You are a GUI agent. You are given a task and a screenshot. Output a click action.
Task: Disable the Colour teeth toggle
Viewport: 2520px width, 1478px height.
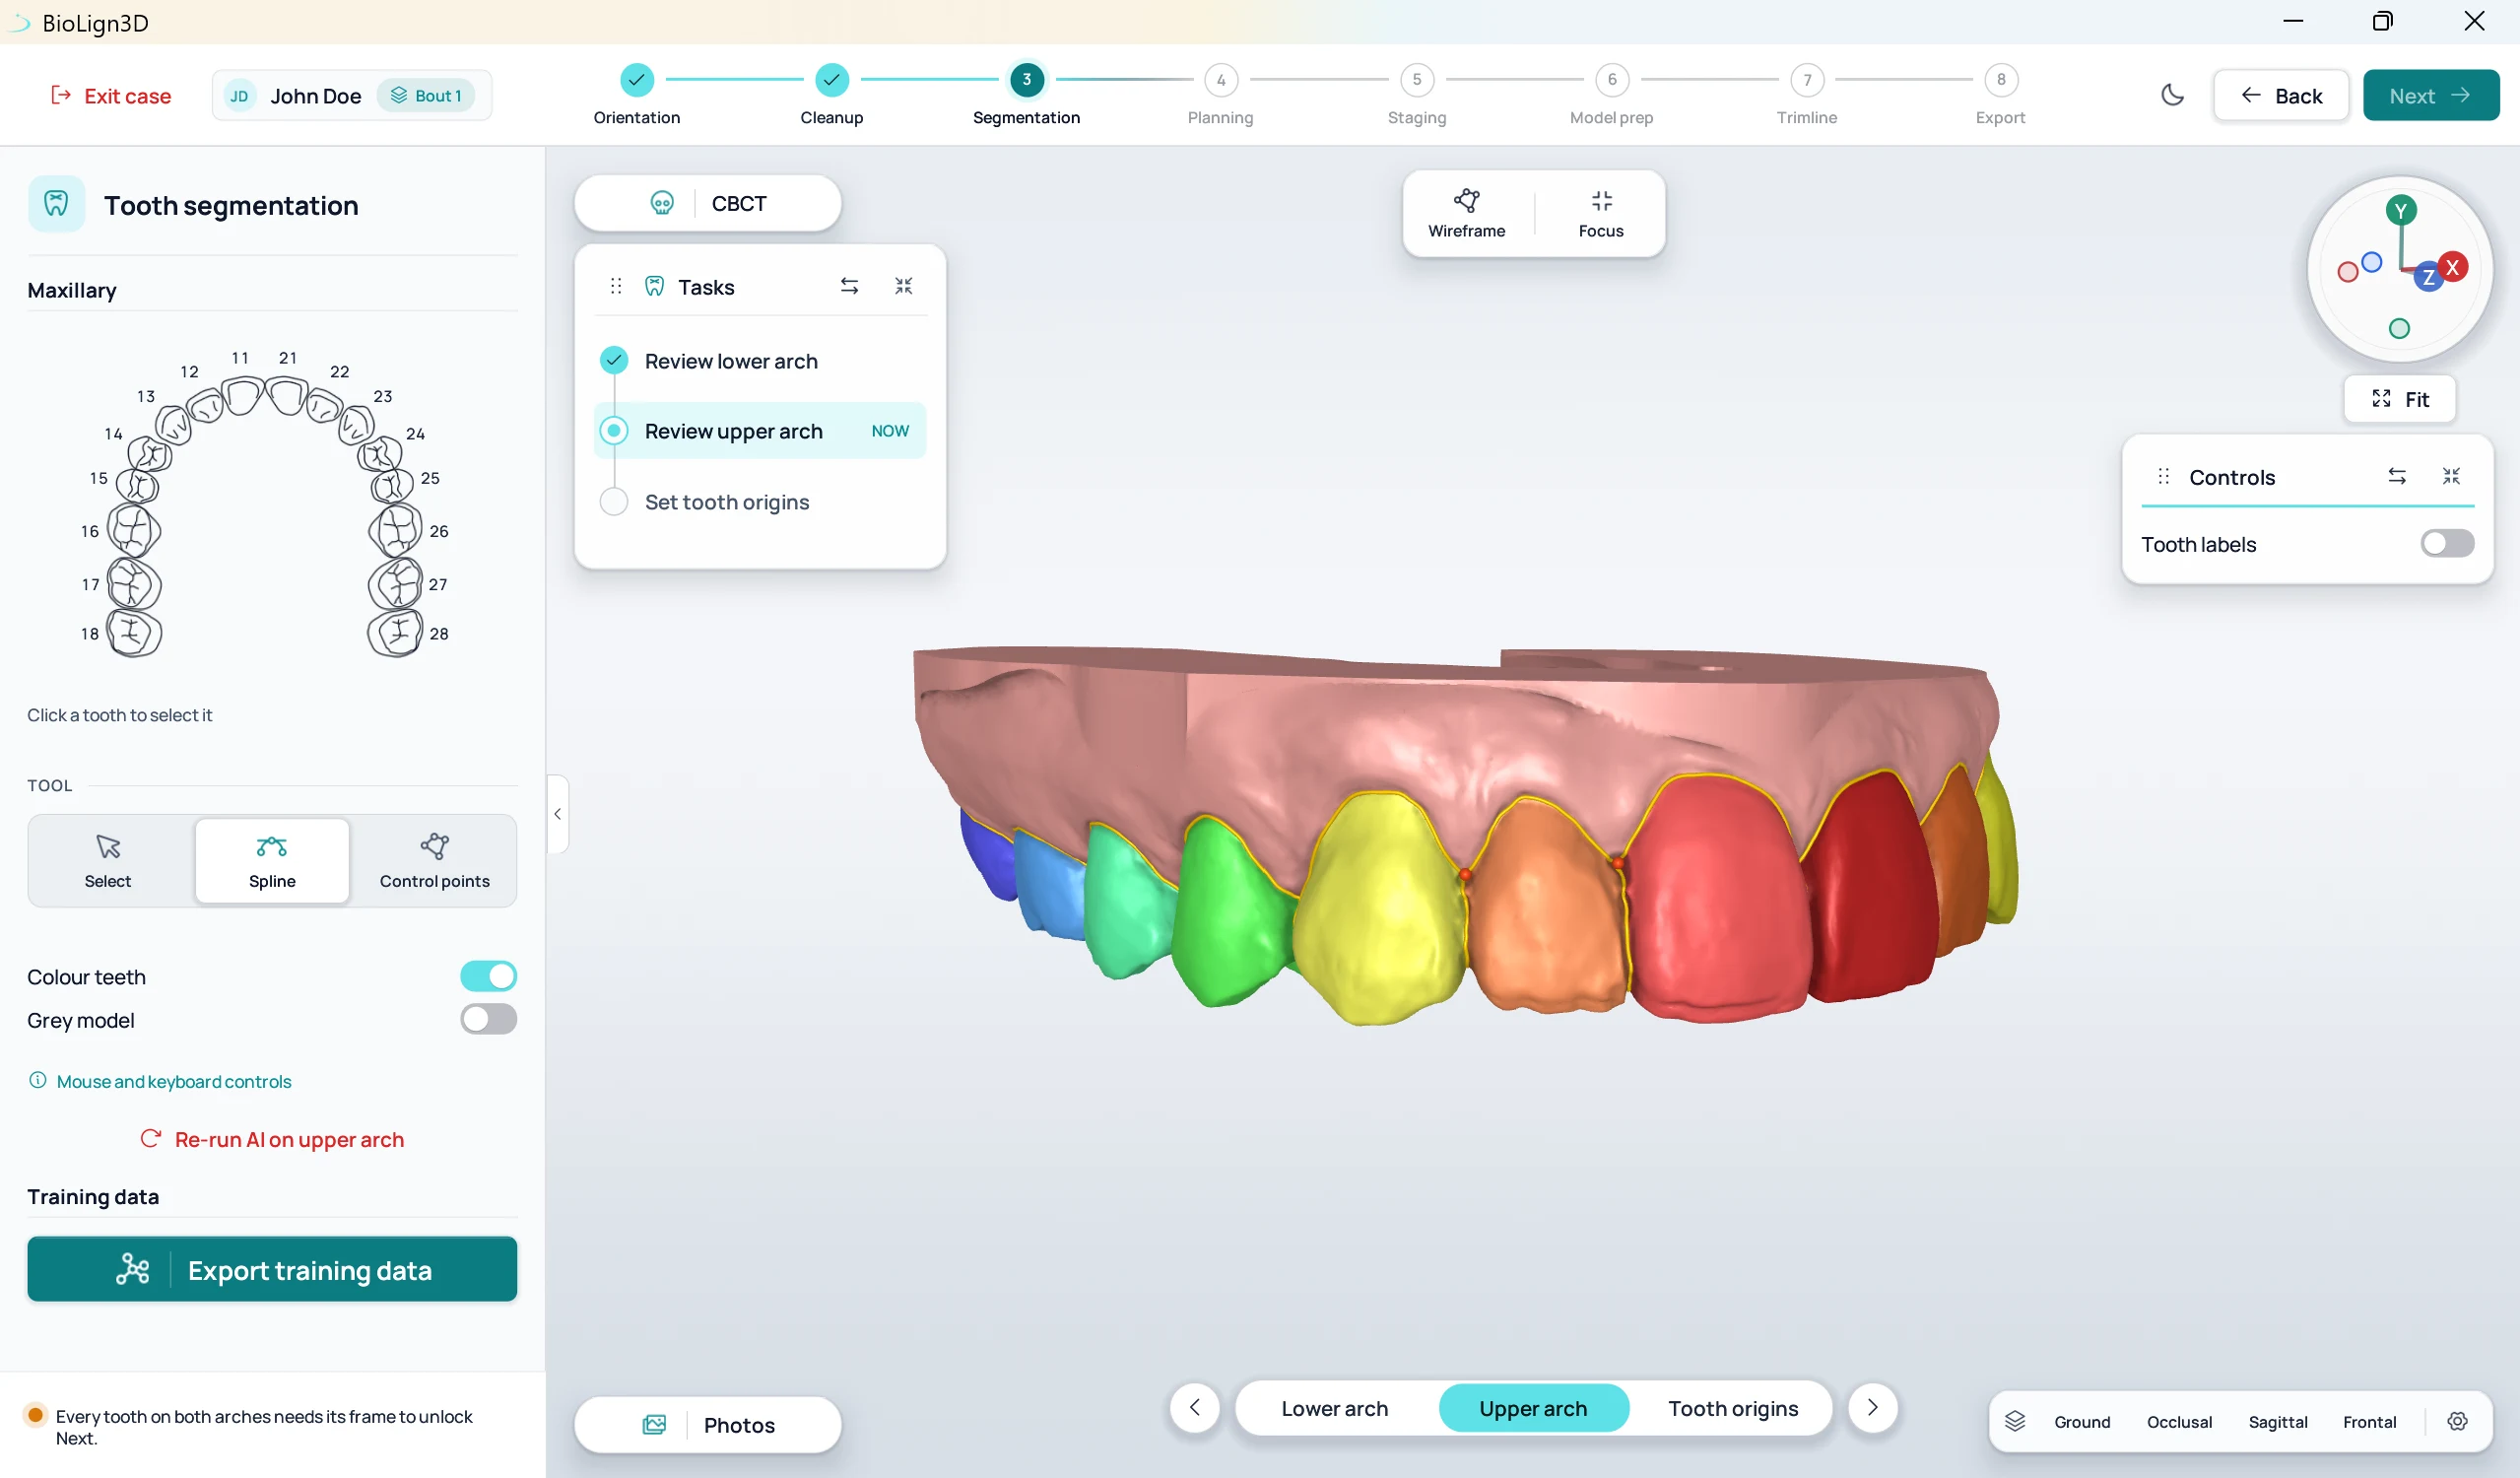click(x=488, y=976)
